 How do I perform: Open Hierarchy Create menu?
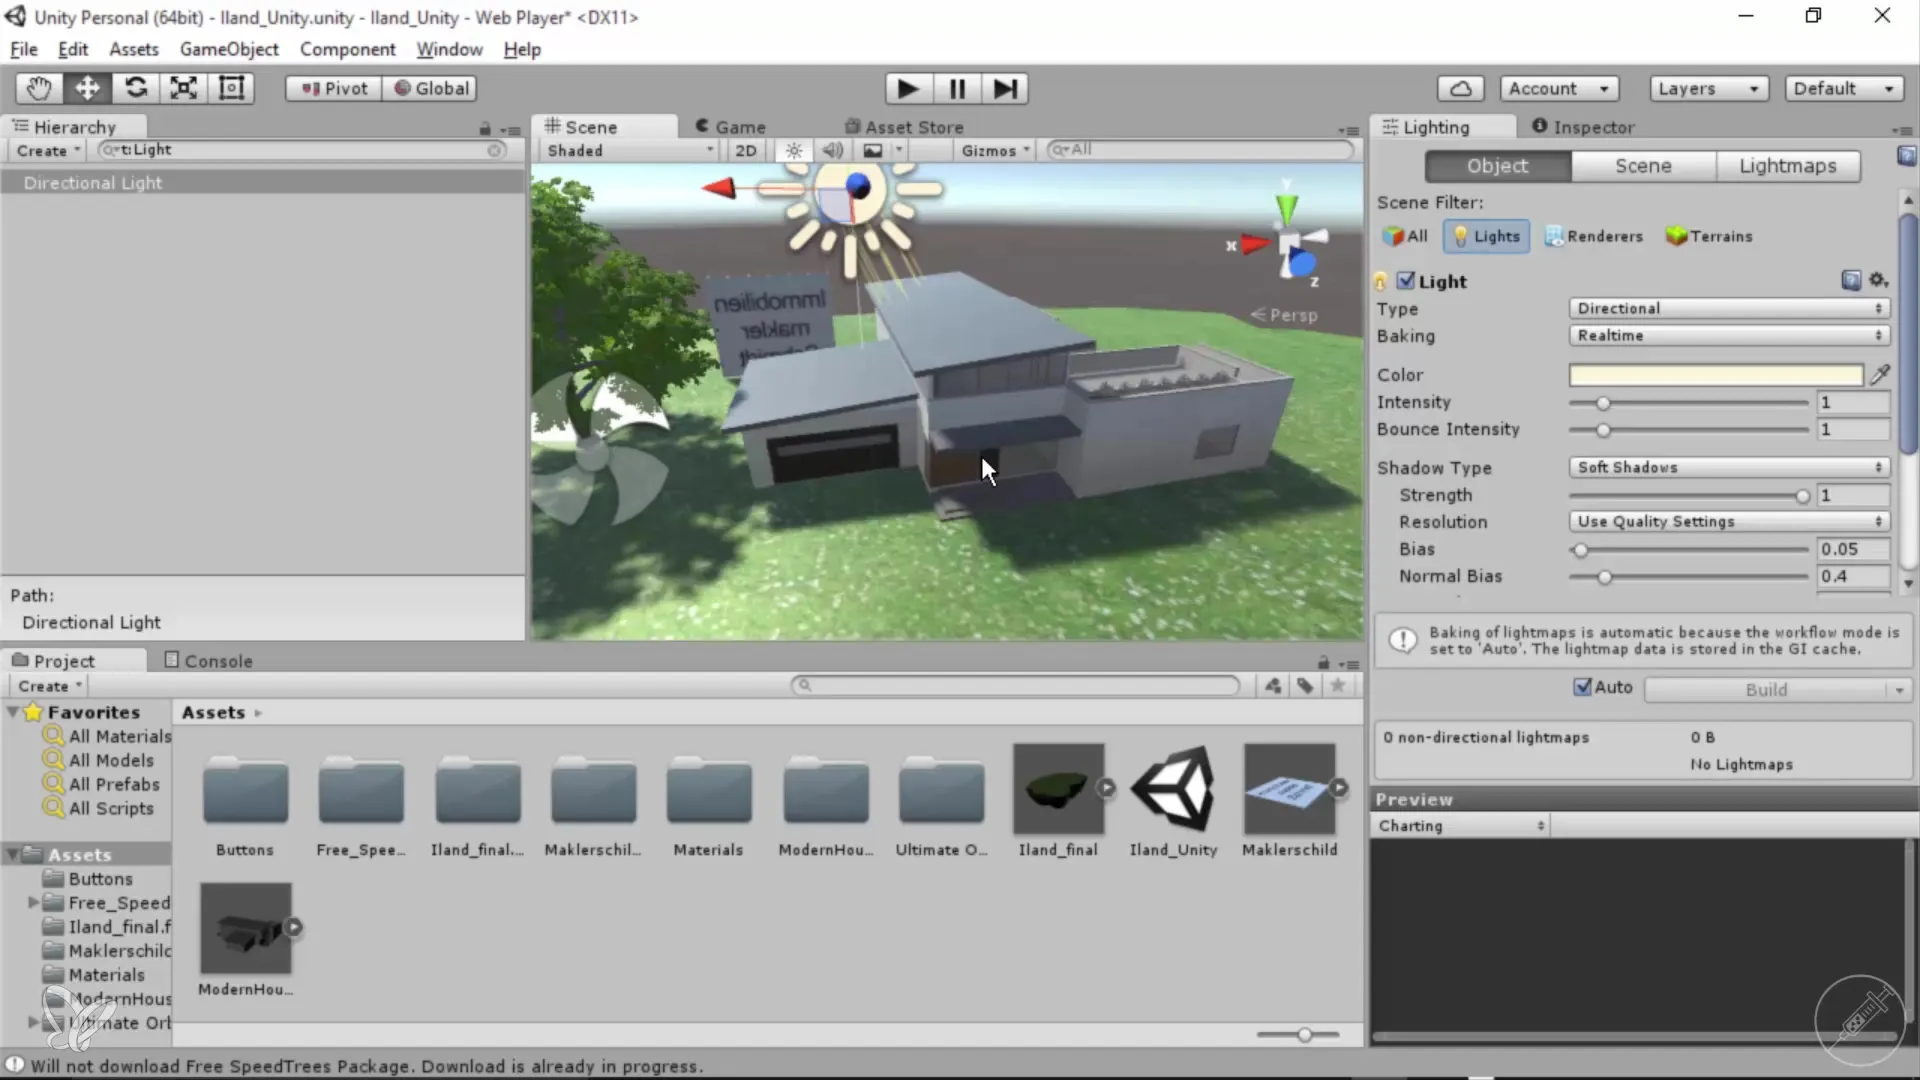[x=48, y=150]
